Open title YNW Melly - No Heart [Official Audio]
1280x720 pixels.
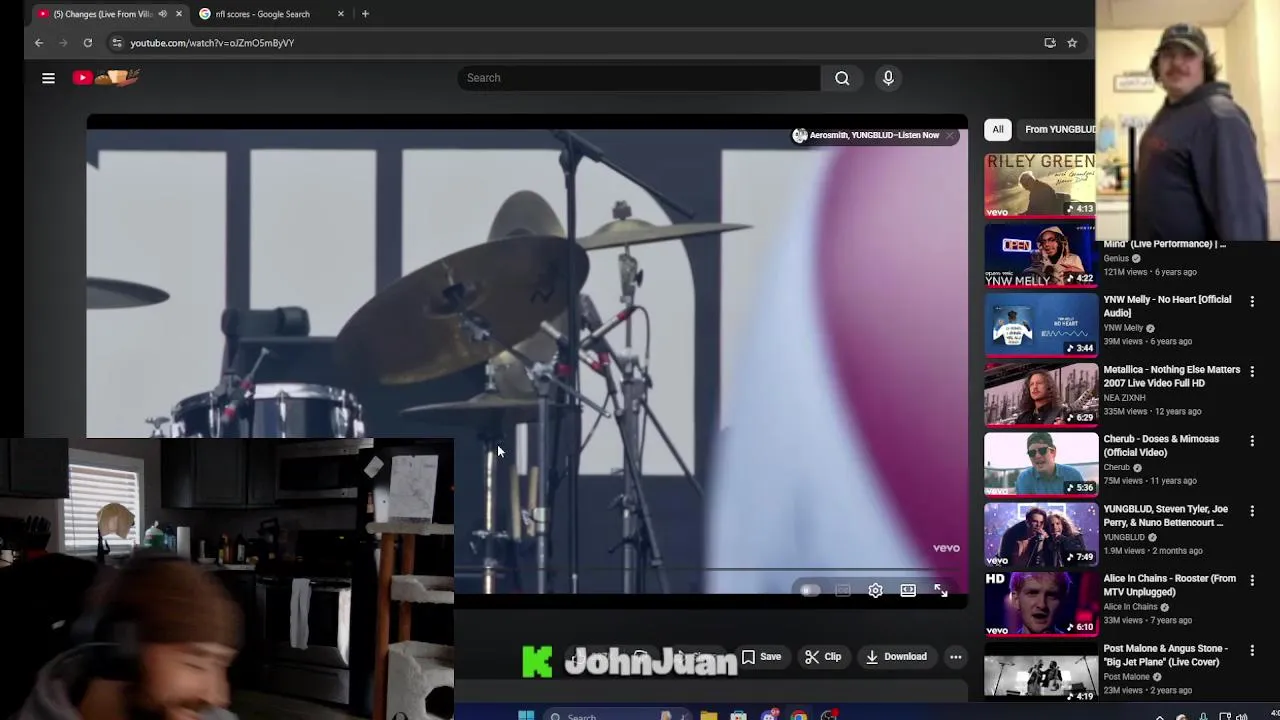pyautogui.click(x=1167, y=306)
